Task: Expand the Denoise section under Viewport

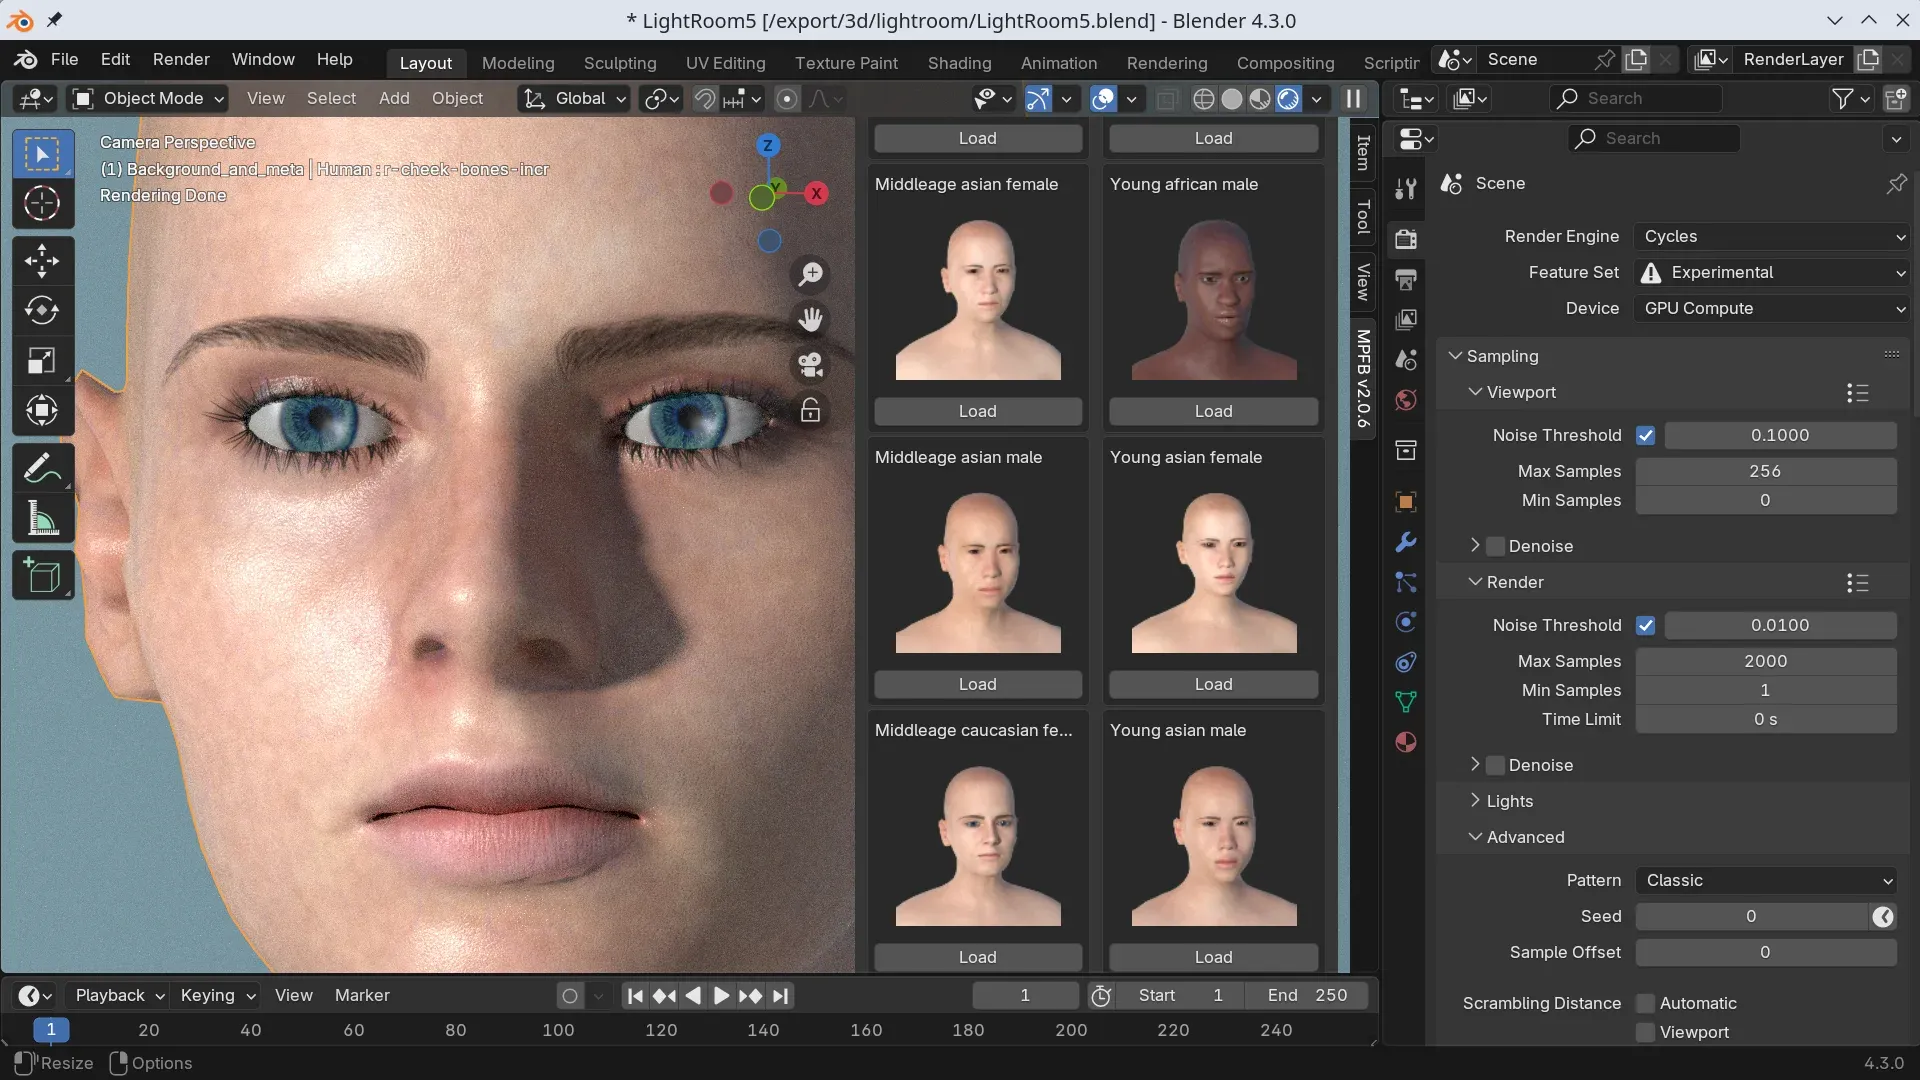Action: coord(1476,546)
